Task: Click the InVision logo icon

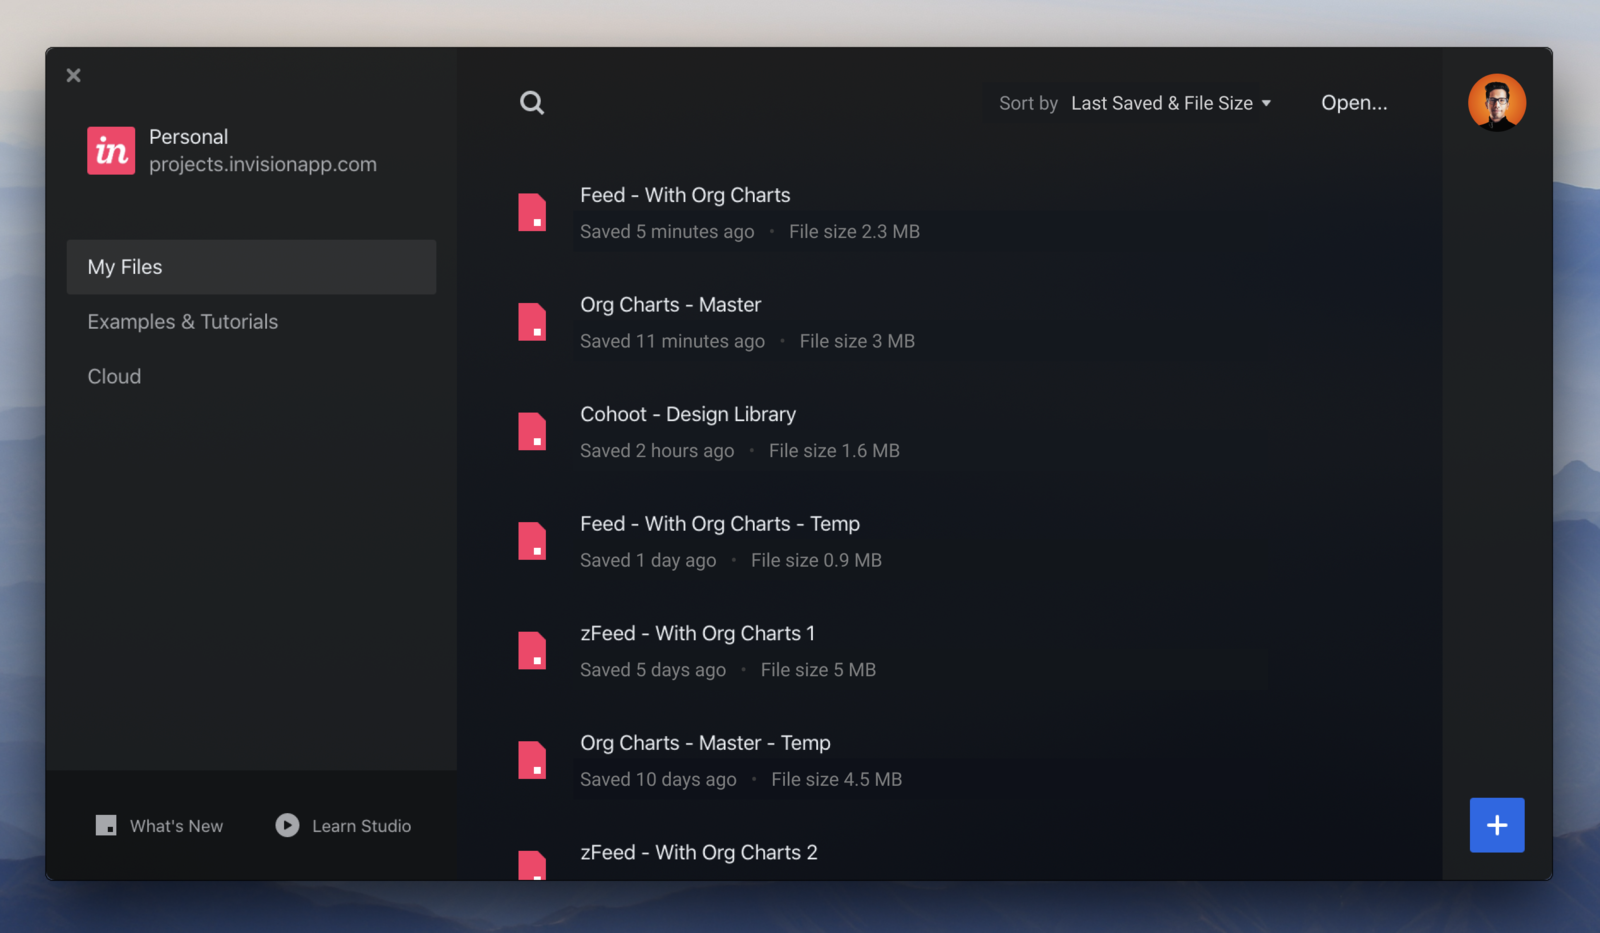Action: (111, 150)
